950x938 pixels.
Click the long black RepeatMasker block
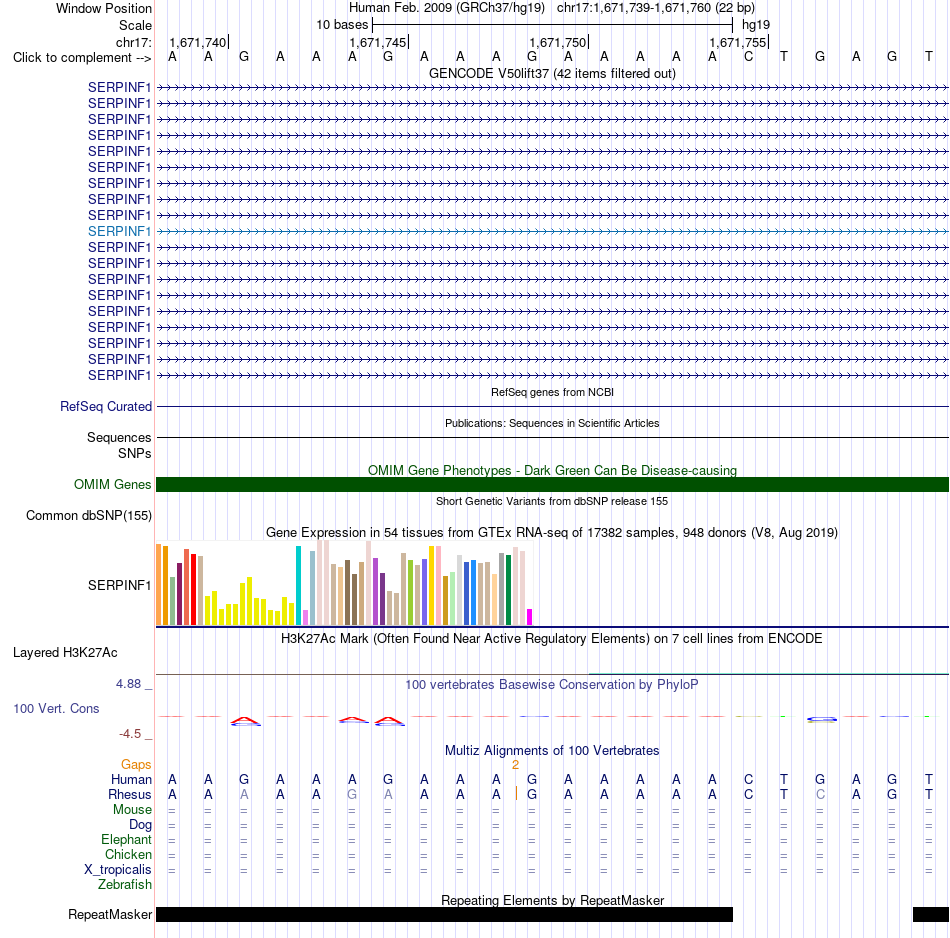pyautogui.click(x=444, y=914)
